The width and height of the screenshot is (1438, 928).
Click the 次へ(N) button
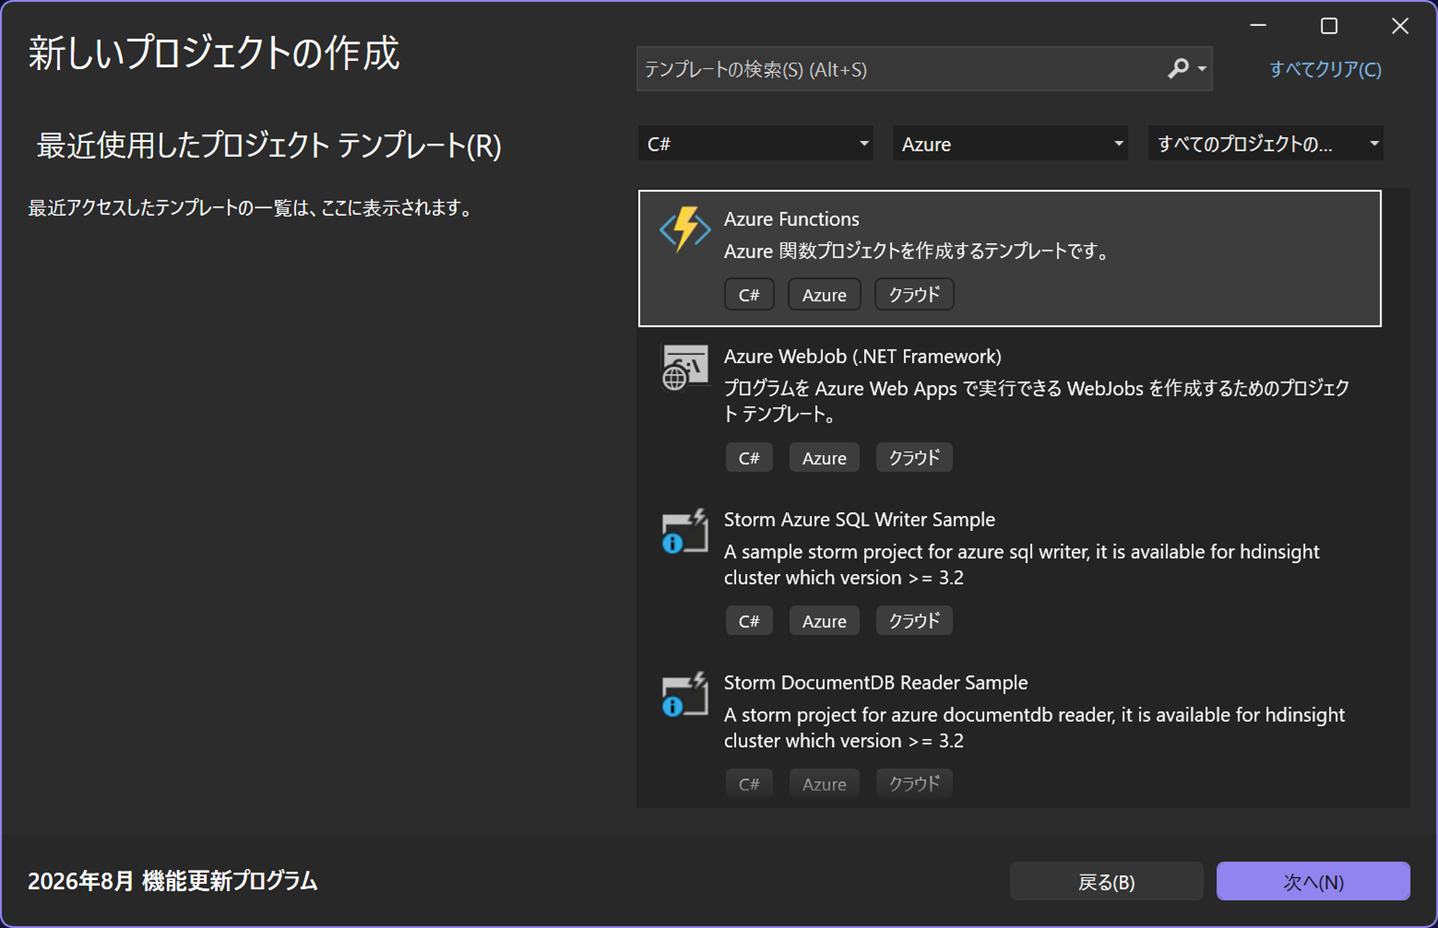click(x=1313, y=881)
